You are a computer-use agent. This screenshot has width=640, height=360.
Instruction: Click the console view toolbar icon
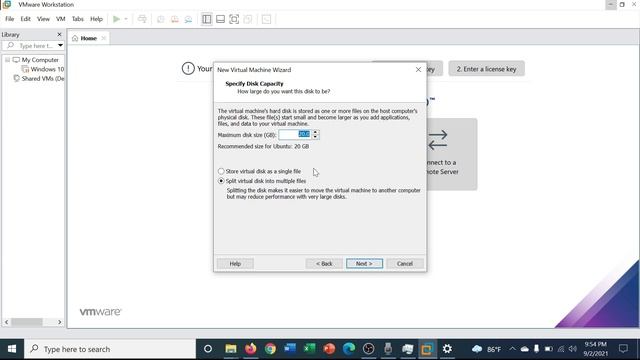[x=266, y=19]
